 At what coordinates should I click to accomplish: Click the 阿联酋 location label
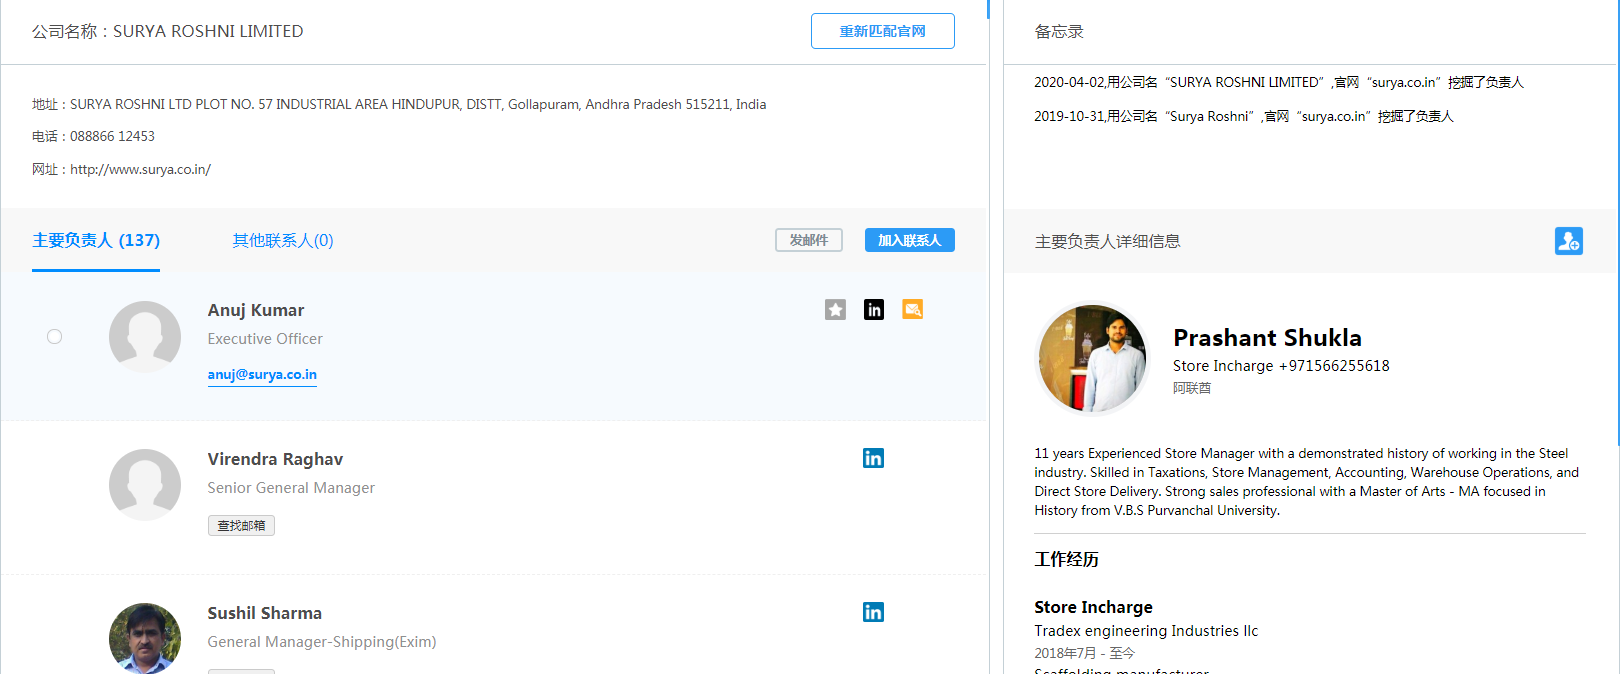coord(1192,388)
